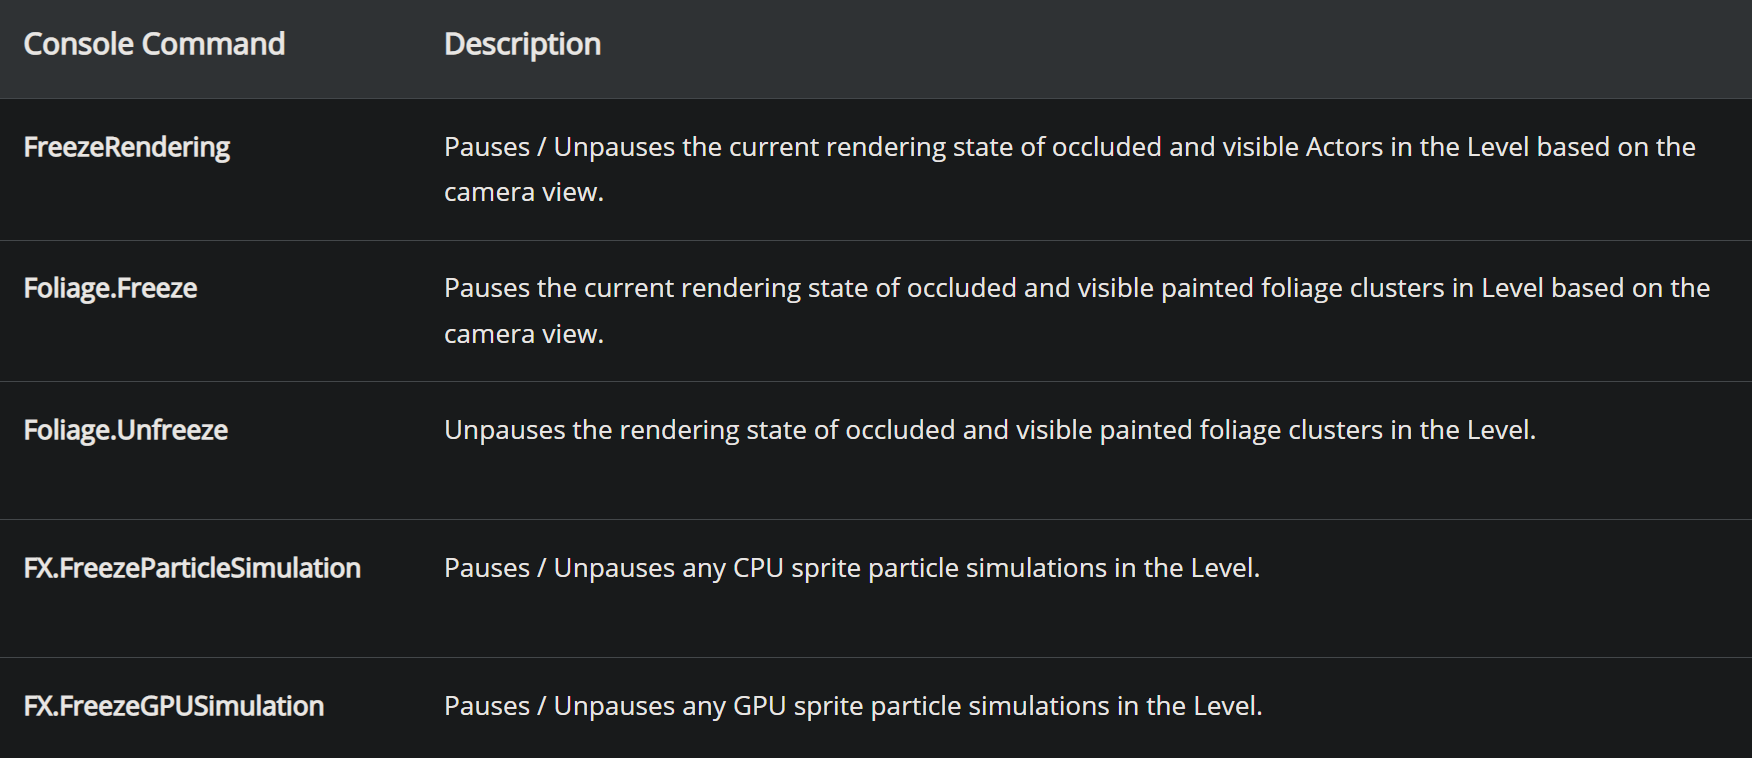Select the Foliage.Unfreeze command name
The image size is (1752, 758).
pyautogui.click(x=126, y=430)
